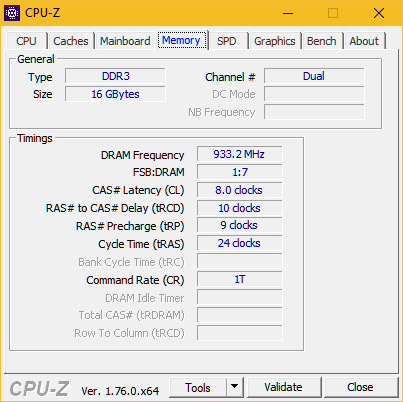Viewport: 403px width, 402px height.
Task: Click the memory Type field showing DDR3
Action: coord(115,76)
